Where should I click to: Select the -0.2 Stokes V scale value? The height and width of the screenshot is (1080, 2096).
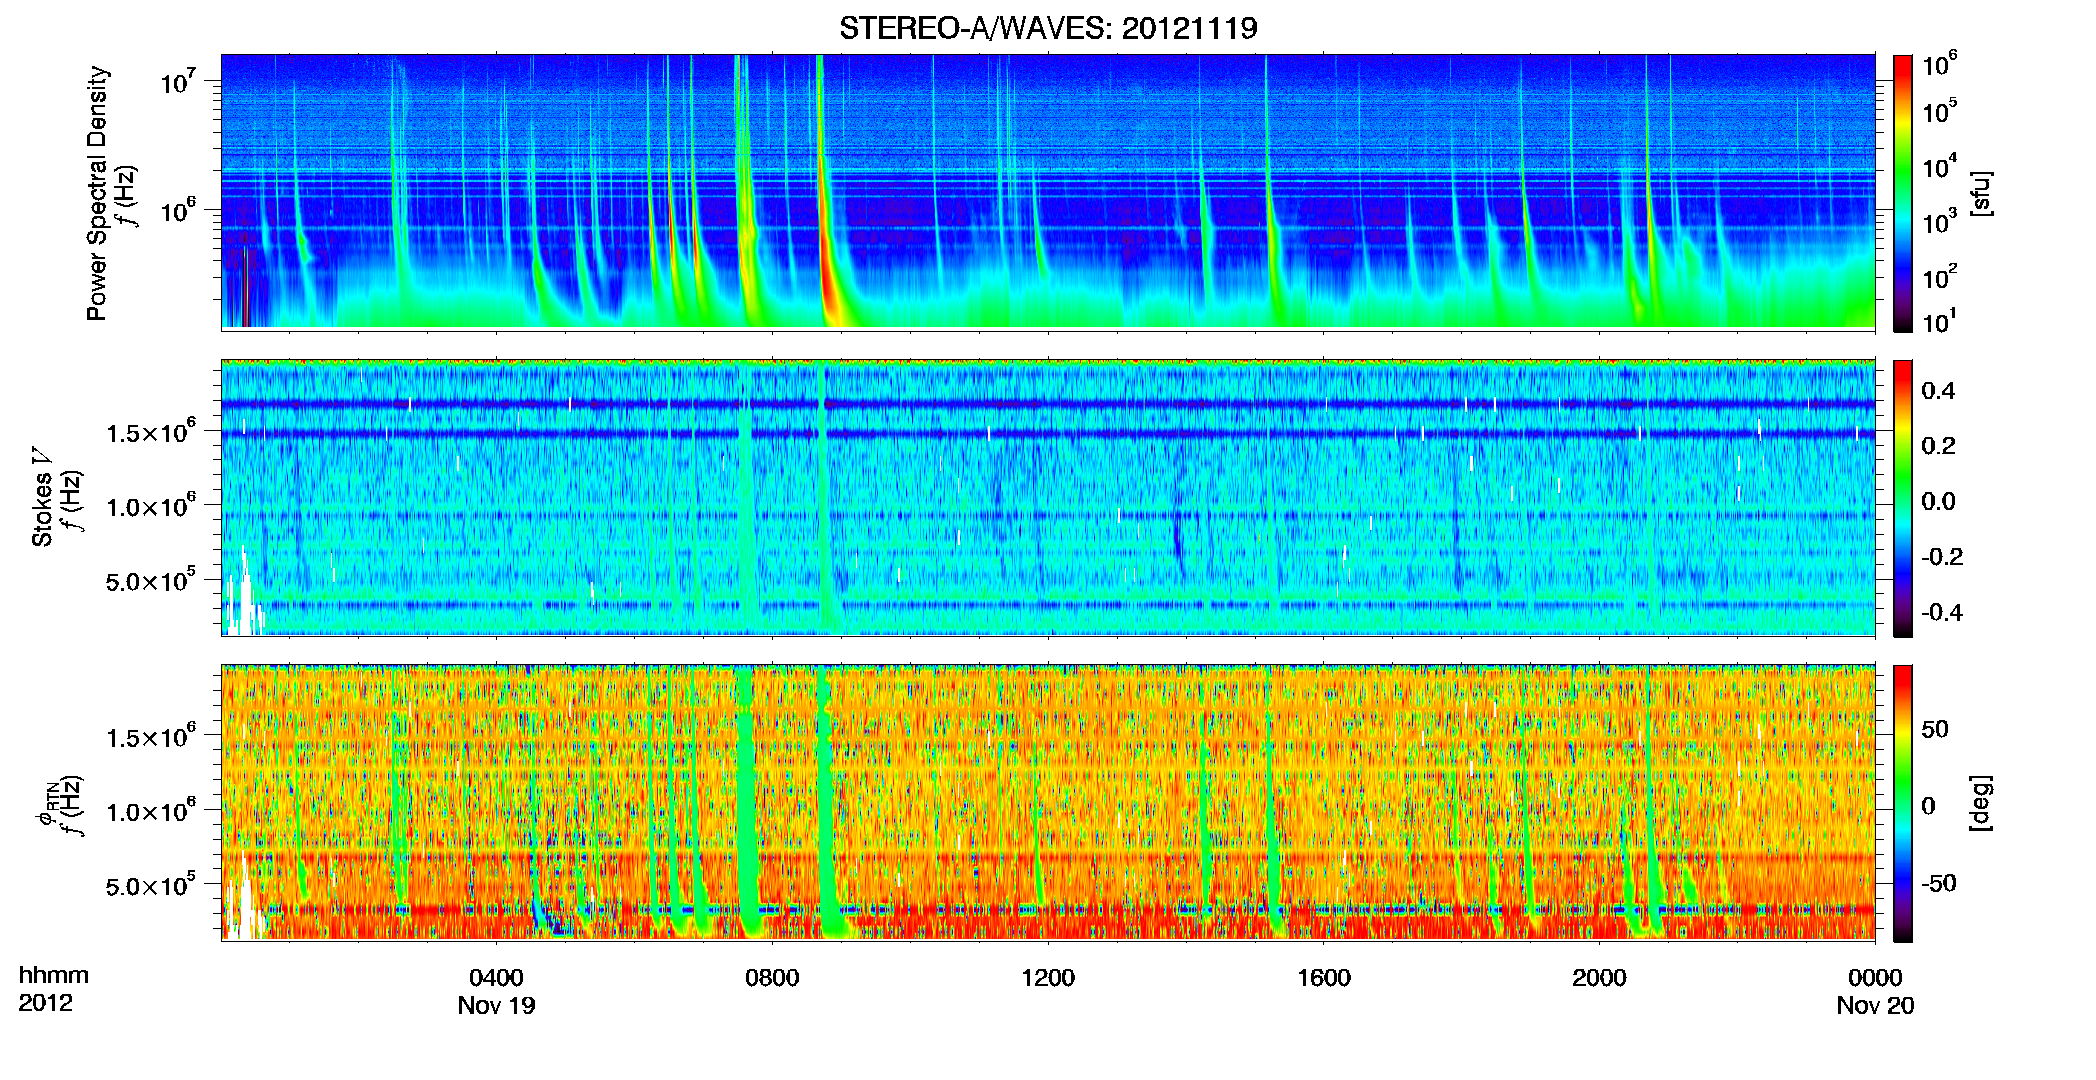point(1942,557)
